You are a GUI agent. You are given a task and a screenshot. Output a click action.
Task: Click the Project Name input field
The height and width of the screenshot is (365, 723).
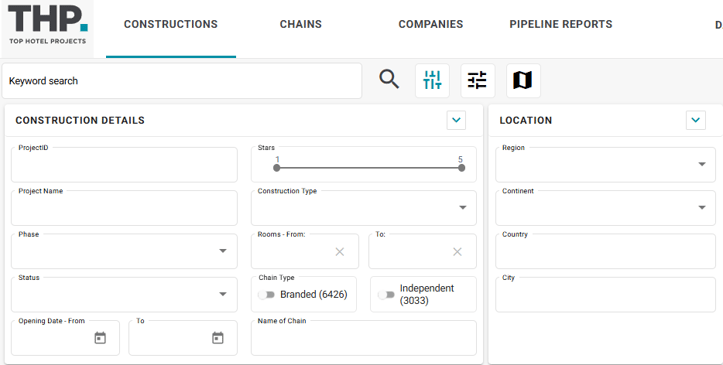(x=124, y=208)
